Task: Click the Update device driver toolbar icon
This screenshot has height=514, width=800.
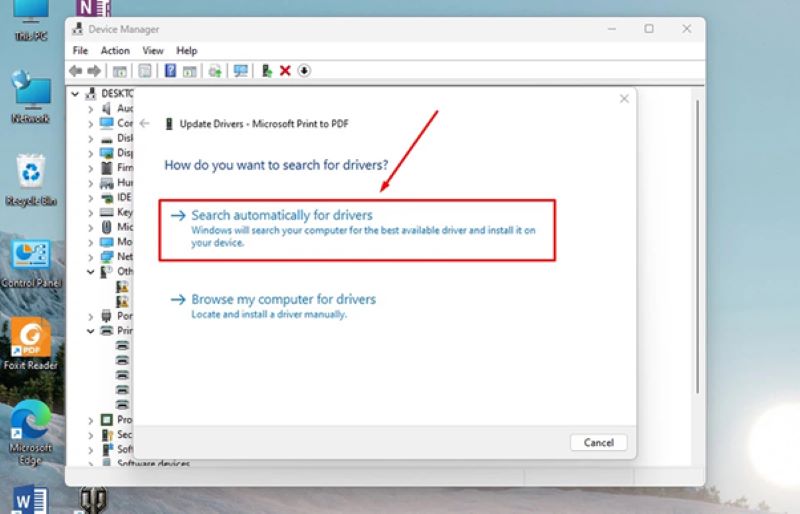Action: point(266,70)
